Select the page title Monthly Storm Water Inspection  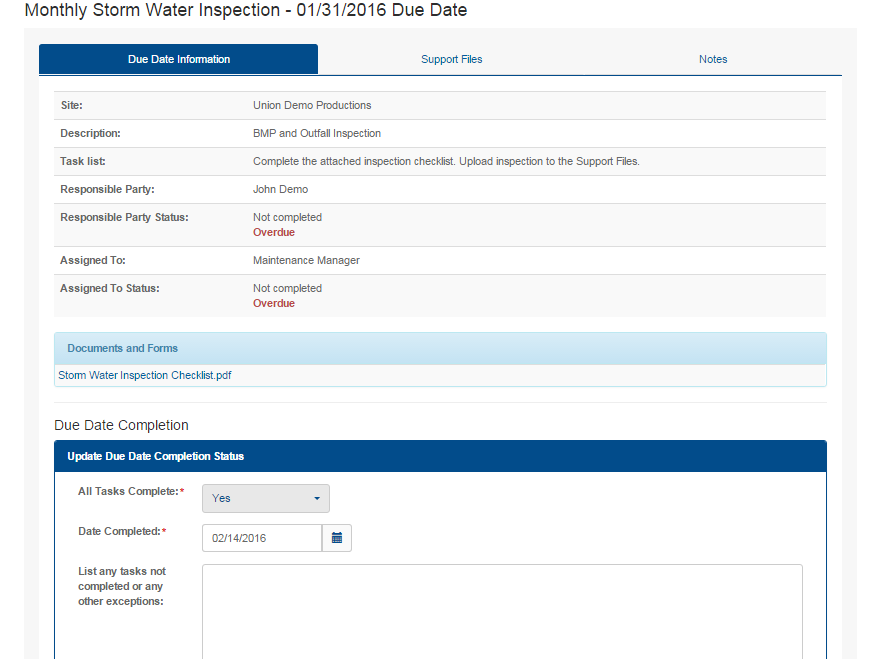click(246, 10)
